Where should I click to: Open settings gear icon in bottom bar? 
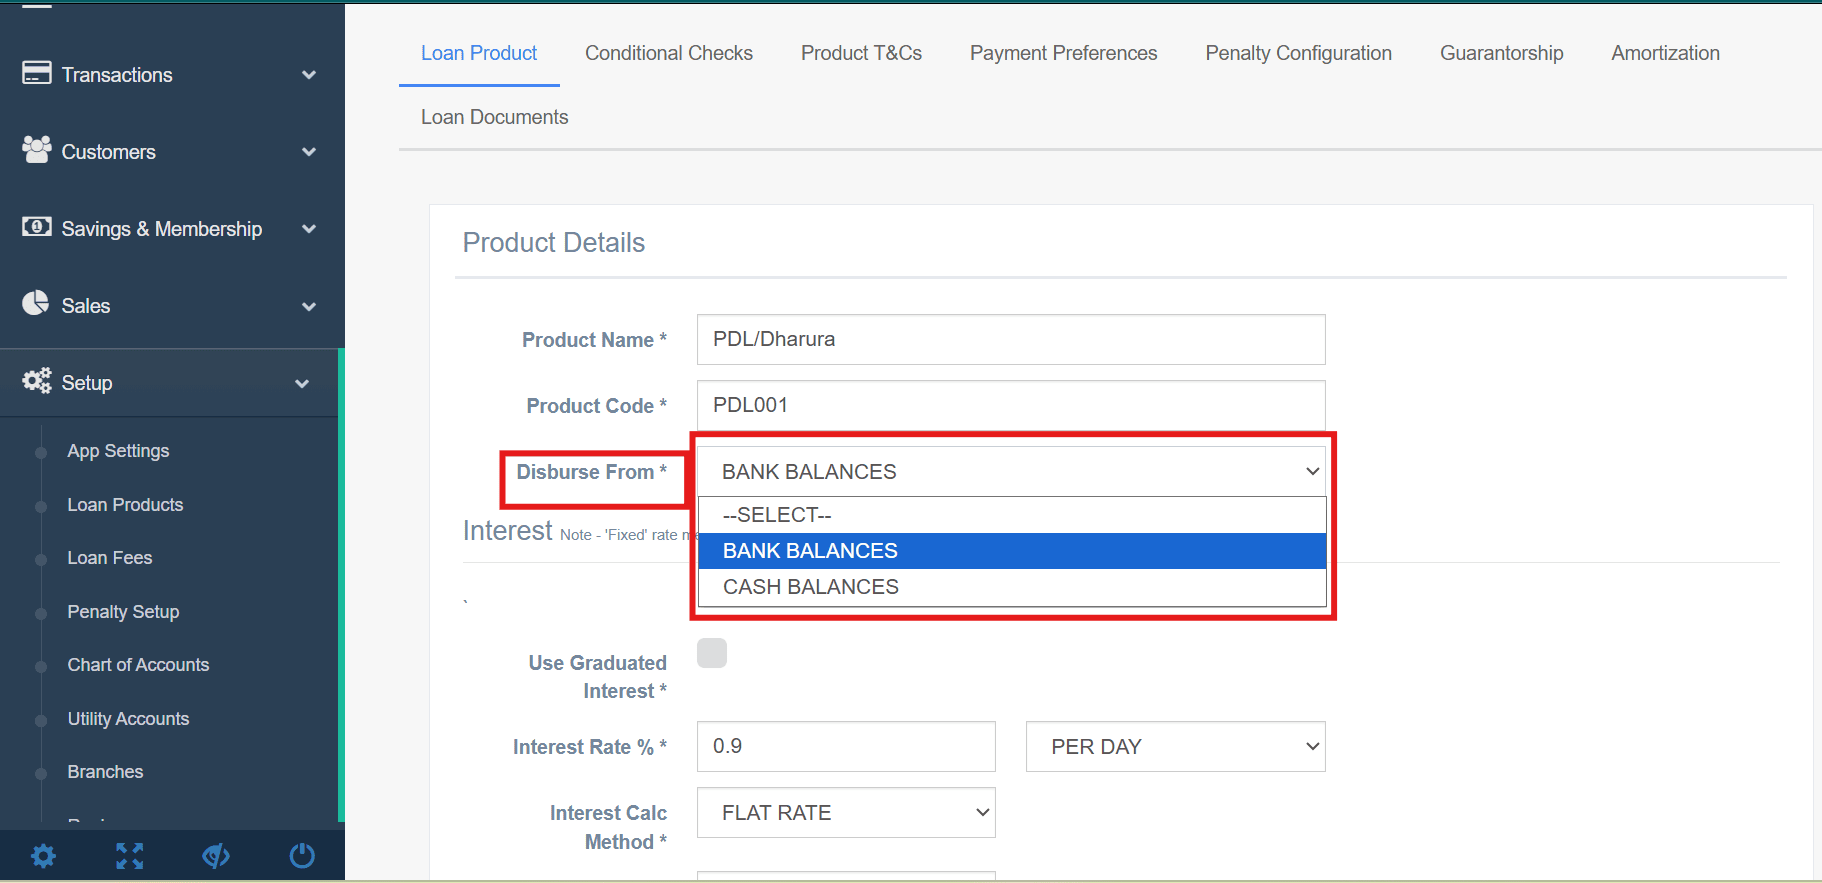[43, 856]
